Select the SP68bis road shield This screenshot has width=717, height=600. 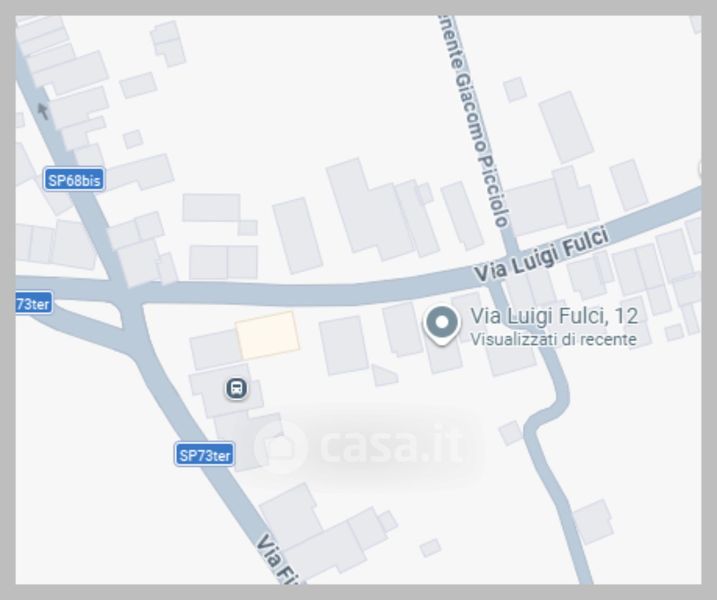74,180
